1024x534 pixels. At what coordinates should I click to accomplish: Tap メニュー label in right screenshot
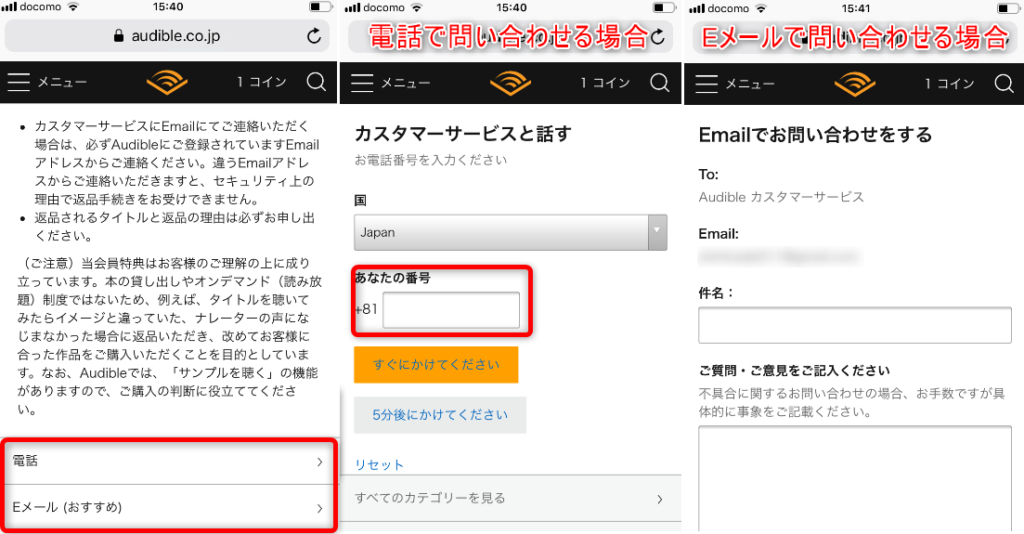(750, 84)
